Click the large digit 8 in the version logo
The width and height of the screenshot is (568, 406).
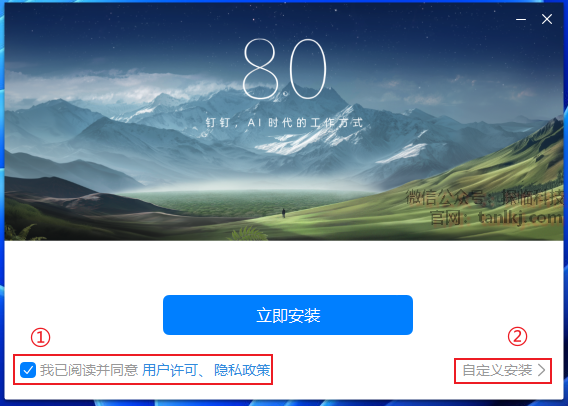click(261, 69)
